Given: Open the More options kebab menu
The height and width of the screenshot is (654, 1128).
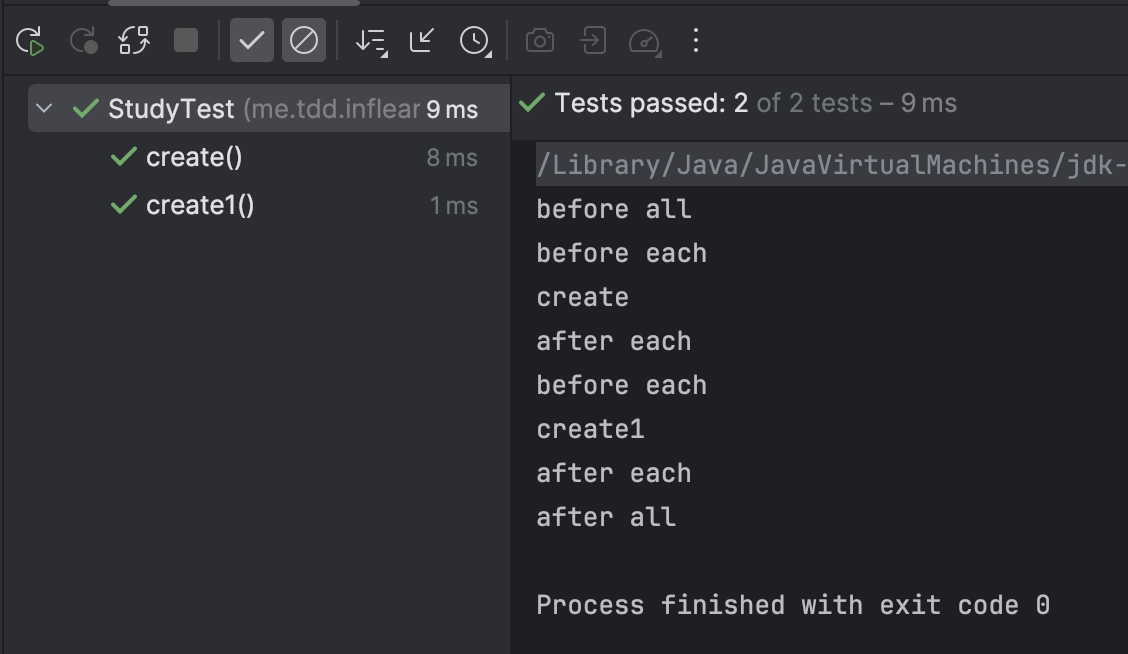Looking at the screenshot, I should coord(696,41).
